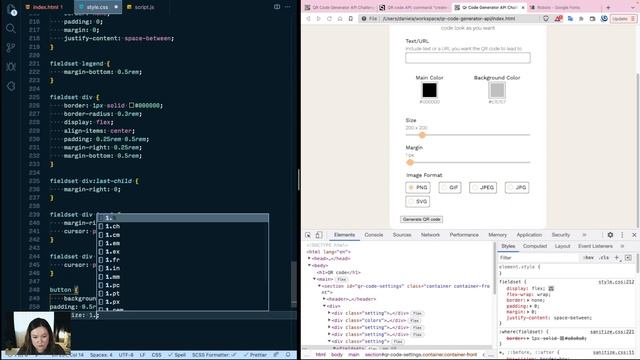
Task: Click the Size slider handle
Action: (422, 135)
